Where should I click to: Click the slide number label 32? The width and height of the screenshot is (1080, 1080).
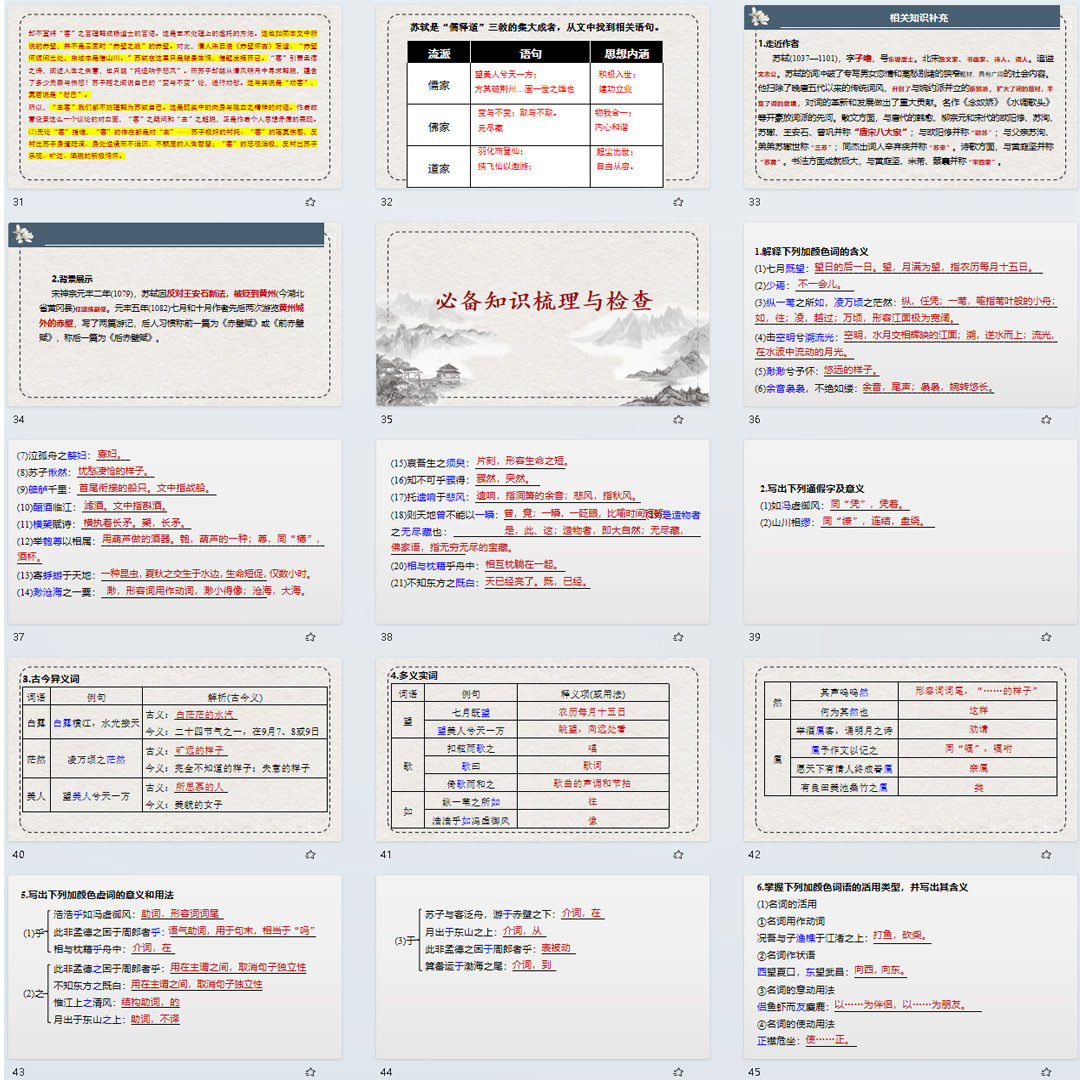point(386,202)
